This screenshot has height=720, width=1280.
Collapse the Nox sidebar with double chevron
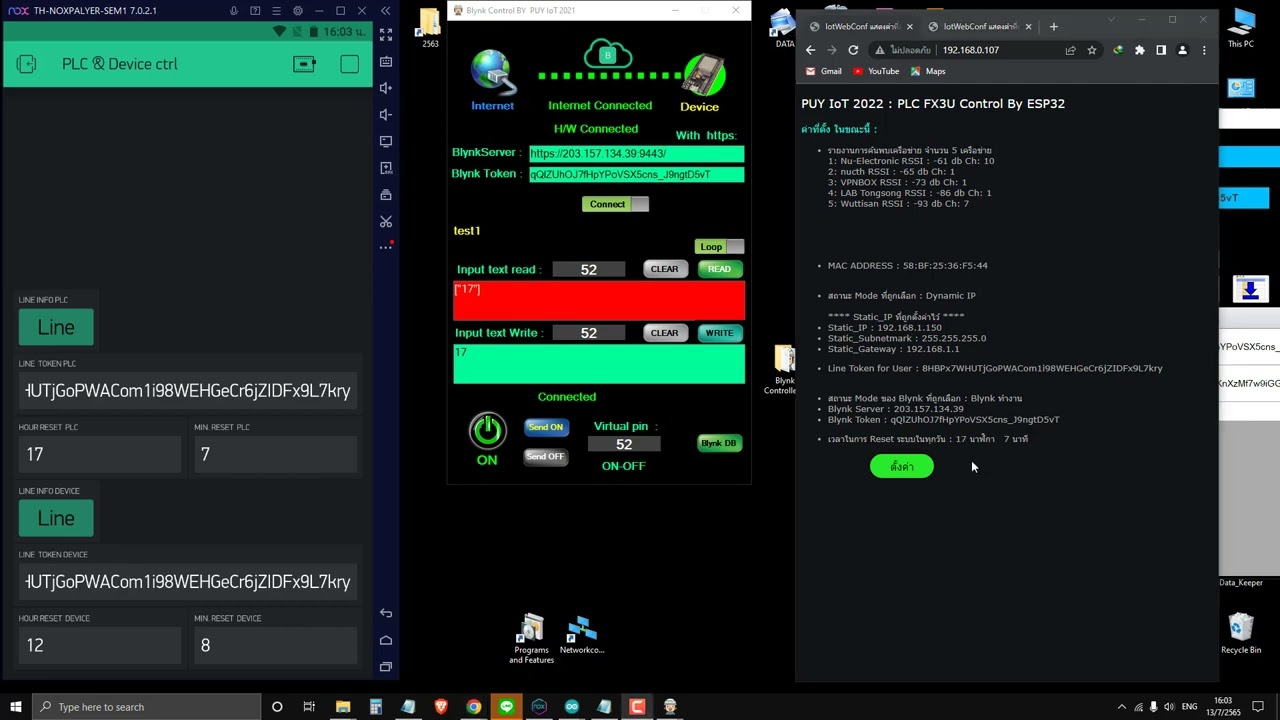pos(385,11)
